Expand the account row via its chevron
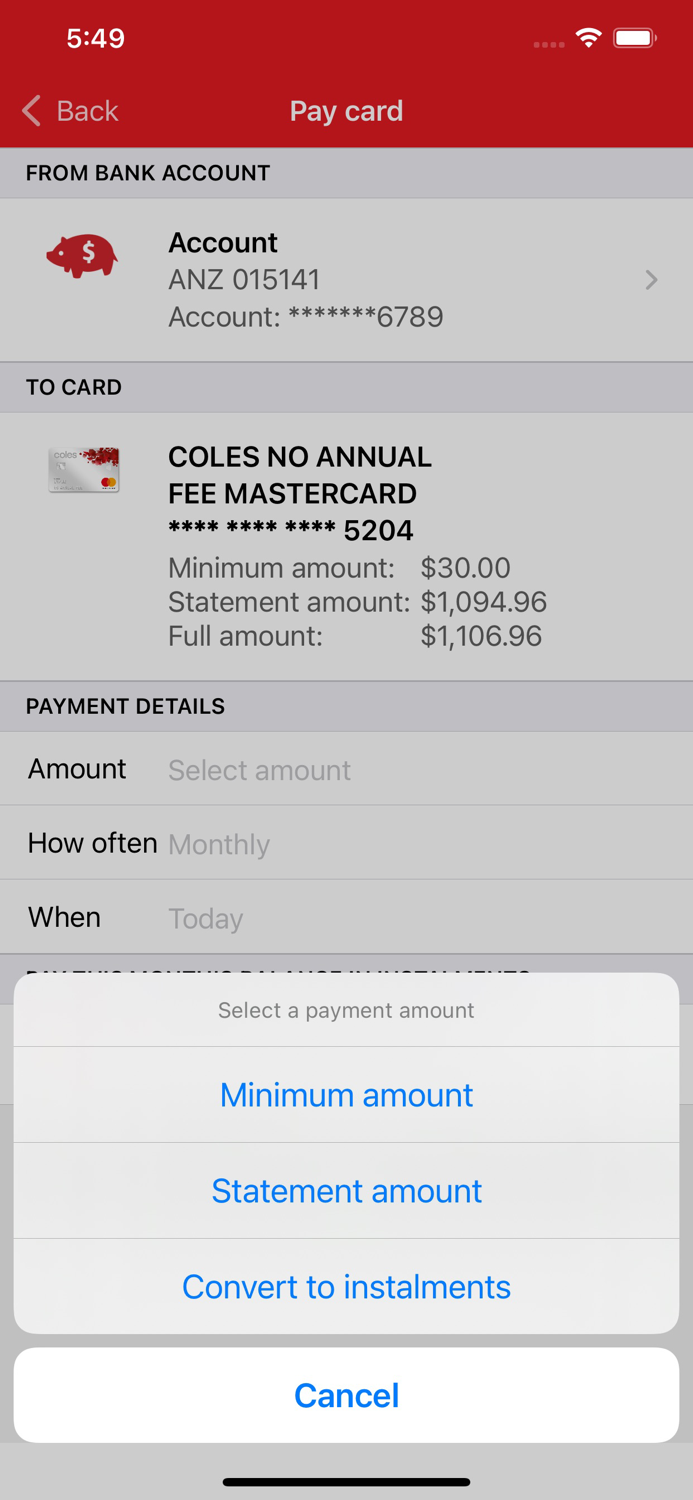The width and height of the screenshot is (693, 1500). [651, 280]
